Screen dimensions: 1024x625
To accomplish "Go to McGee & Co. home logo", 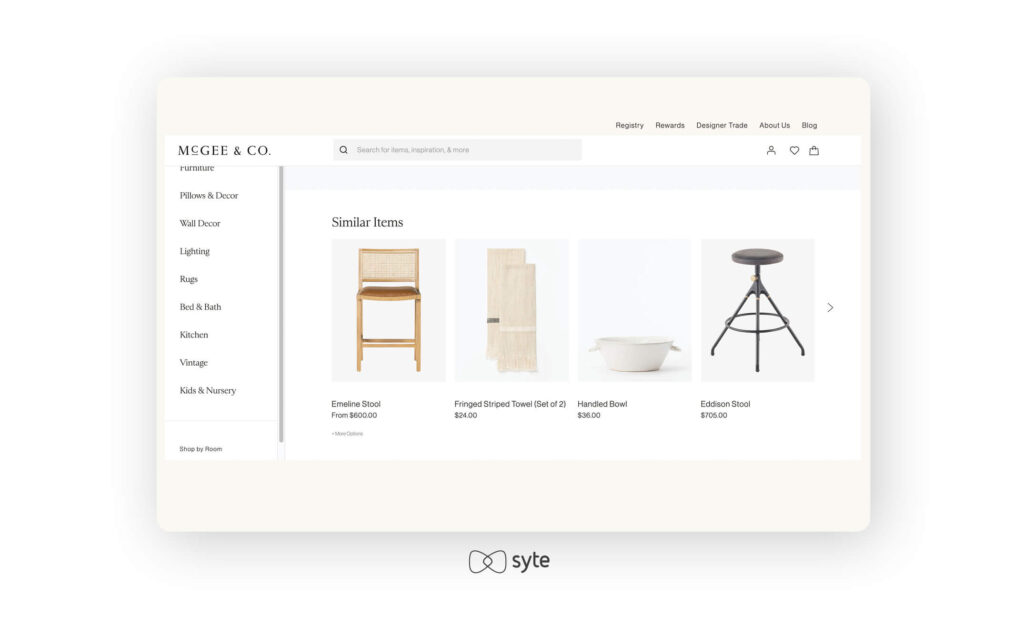I will click(x=224, y=150).
